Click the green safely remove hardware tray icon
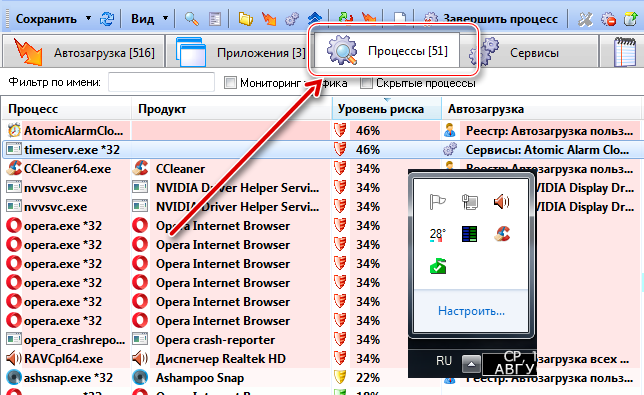 (x=437, y=266)
